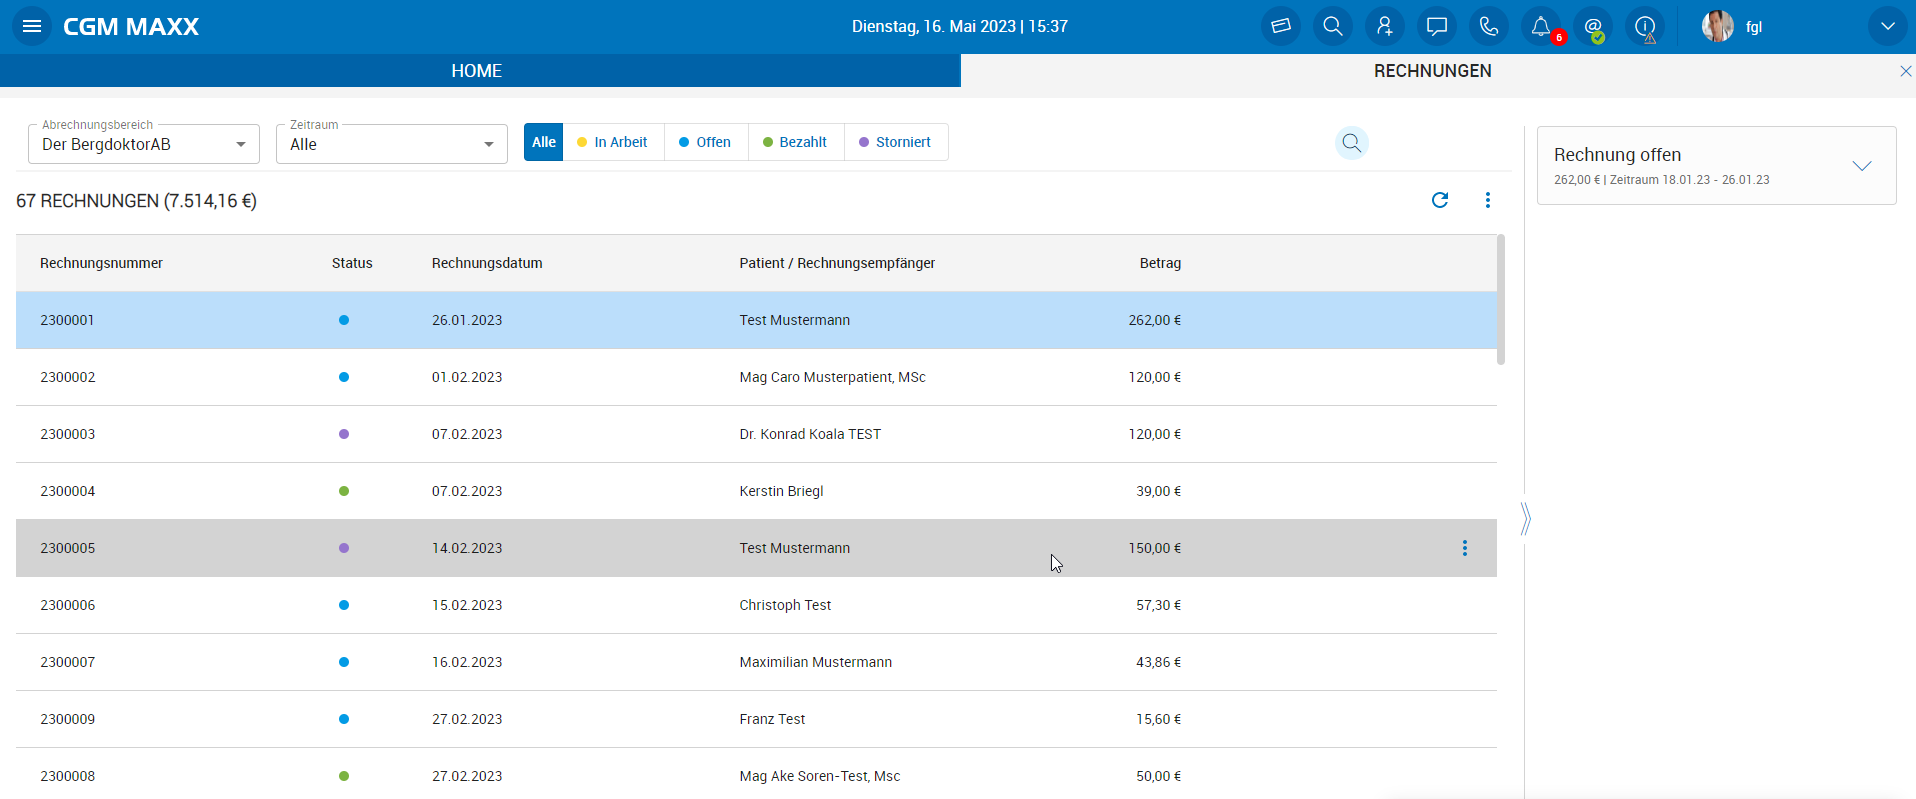Expand the Rechnung offen card chevron
Image resolution: width=1916 pixels, height=799 pixels.
click(x=1862, y=166)
